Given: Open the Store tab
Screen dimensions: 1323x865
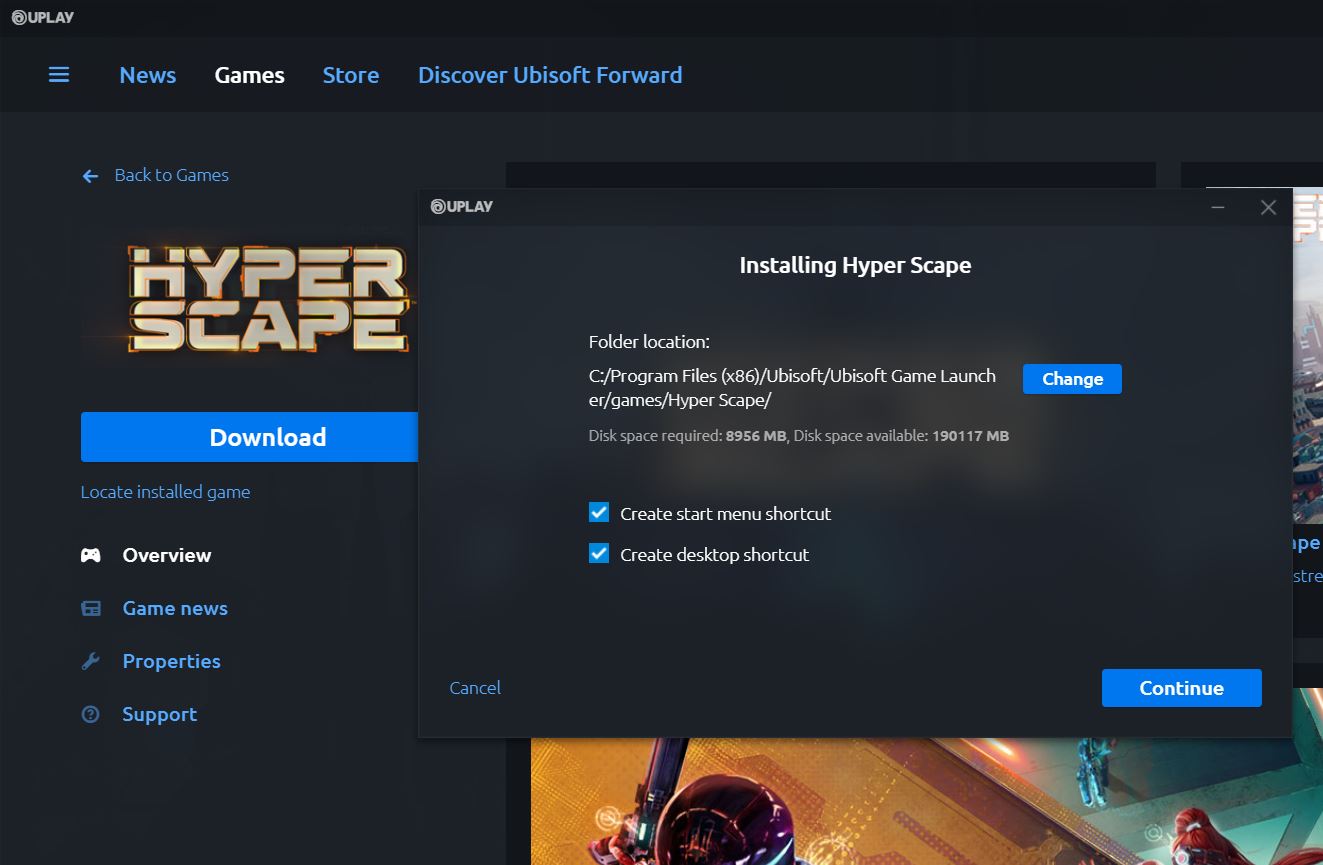Looking at the screenshot, I should point(351,75).
